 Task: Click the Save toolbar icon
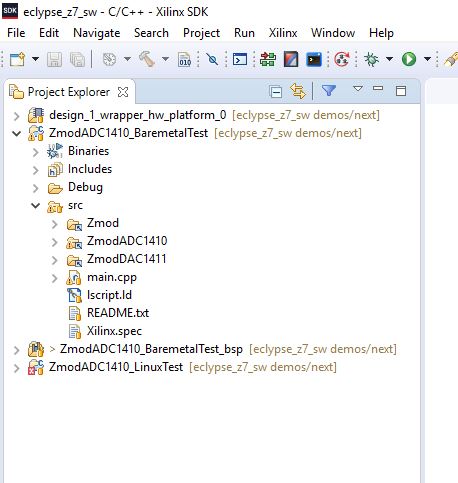coord(54,60)
